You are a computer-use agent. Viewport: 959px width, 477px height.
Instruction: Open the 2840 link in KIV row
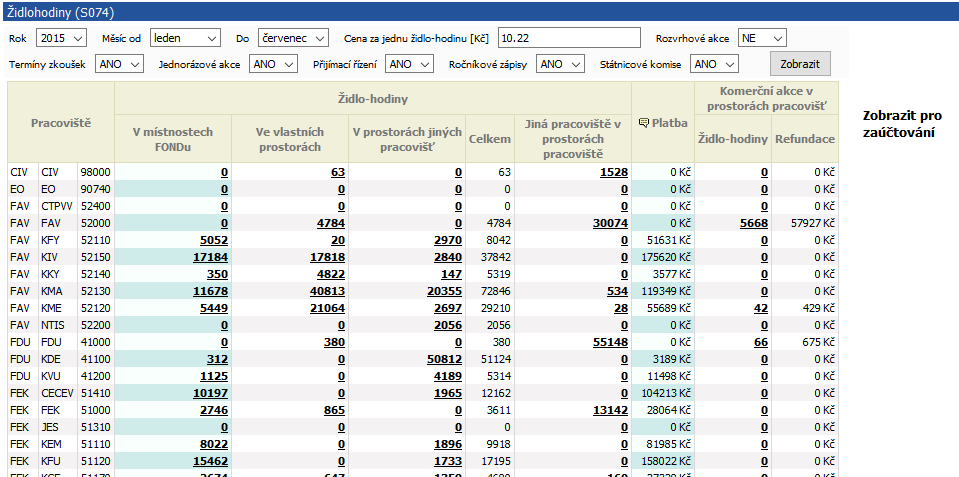coord(448,257)
